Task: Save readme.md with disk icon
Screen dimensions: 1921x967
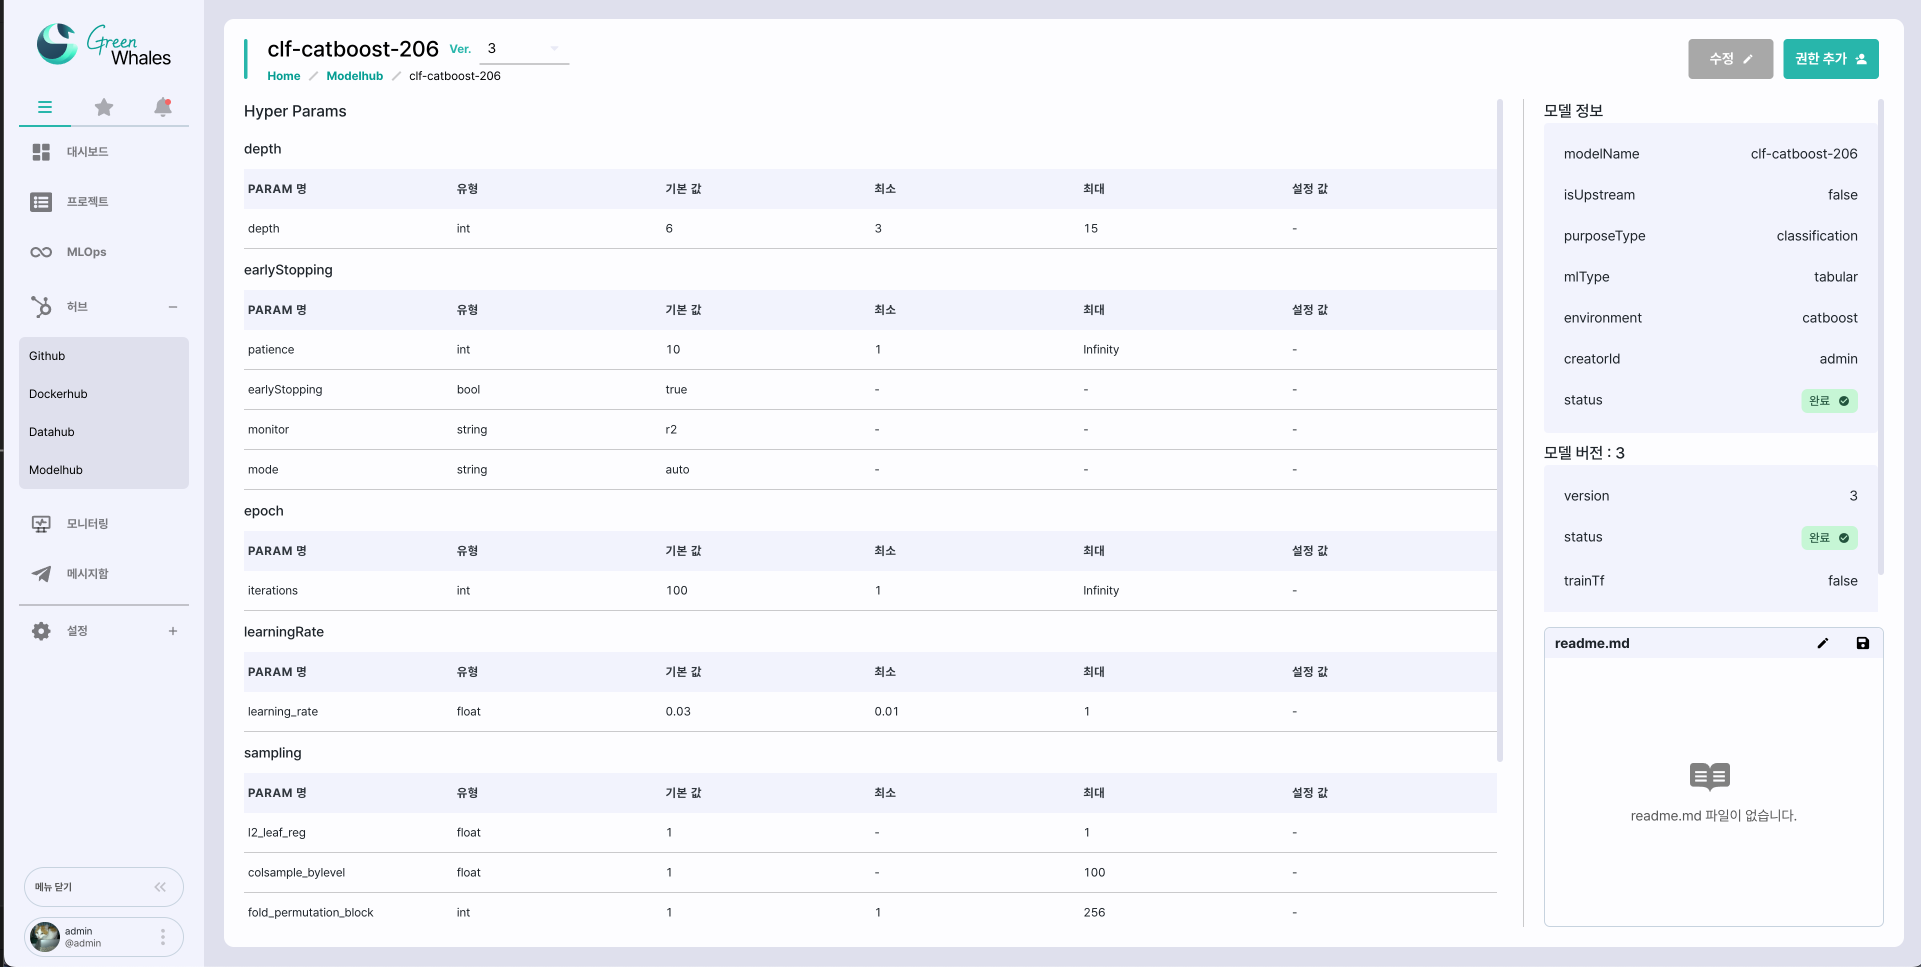Action: pos(1863,643)
